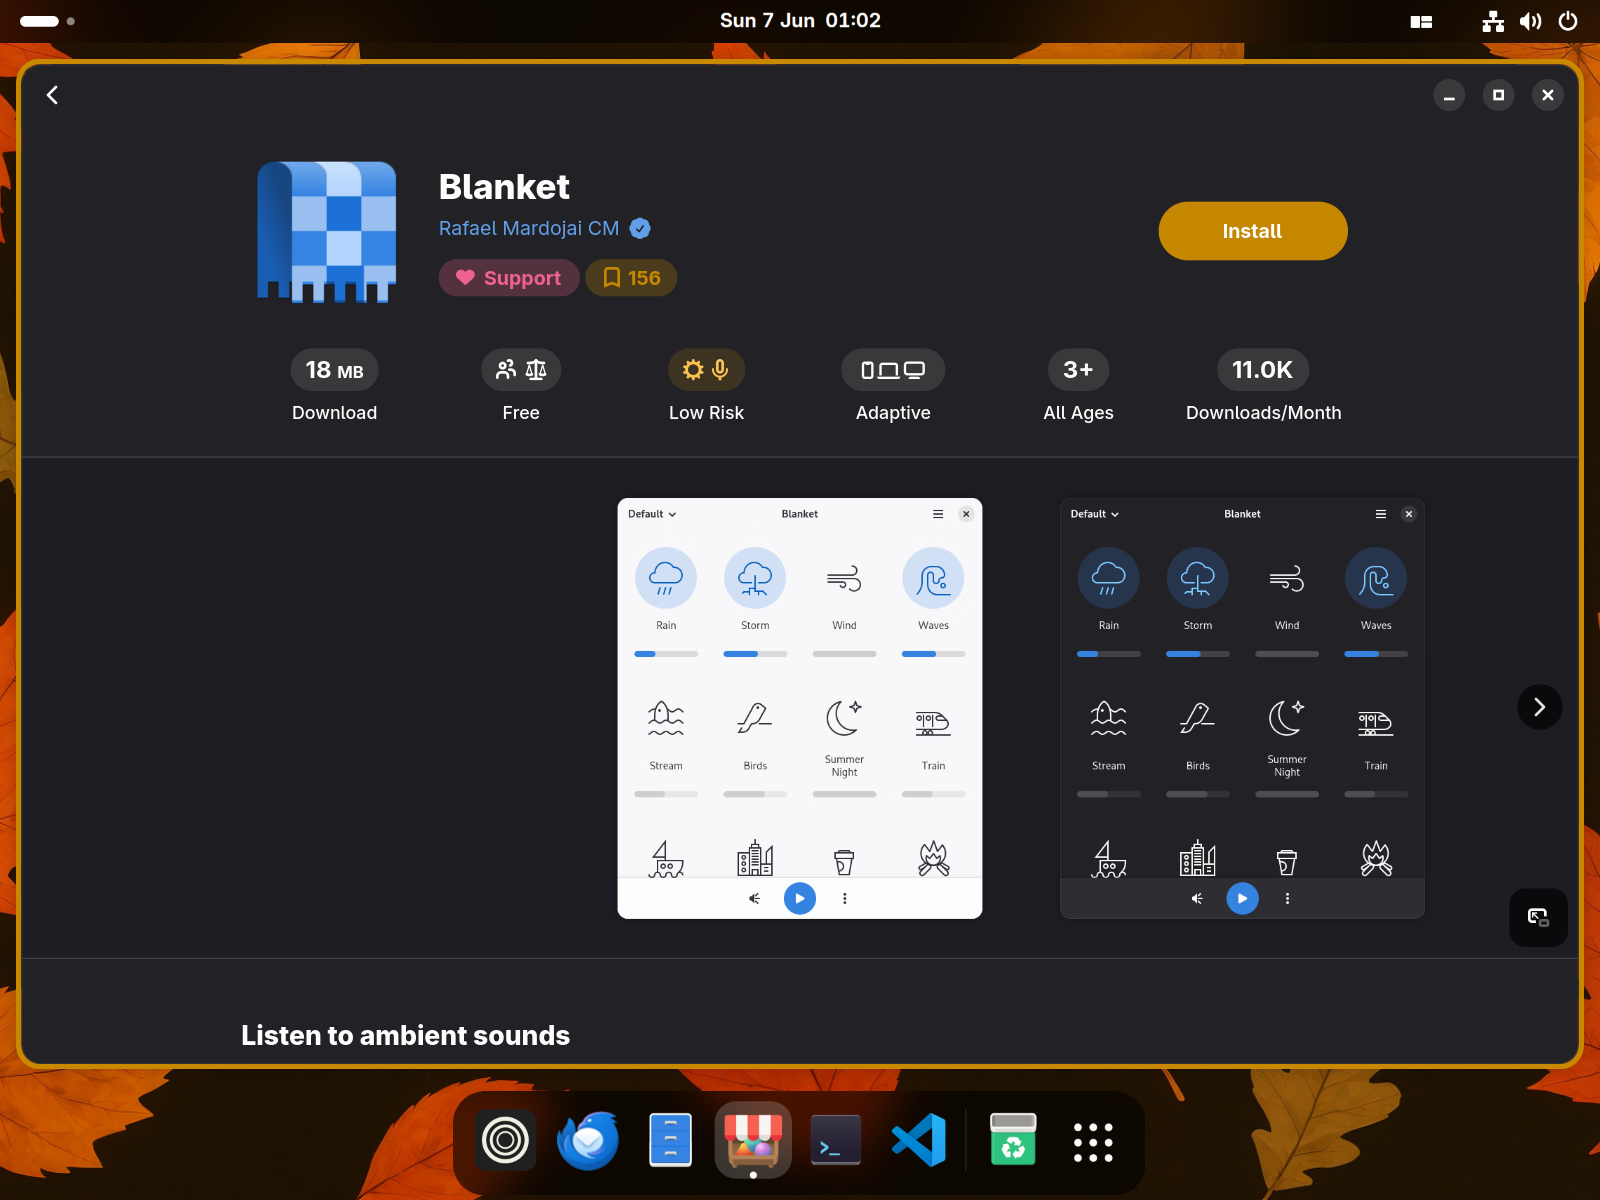Click the app store icon in the dock
The height and width of the screenshot is (1200, 1600).
754,1140
